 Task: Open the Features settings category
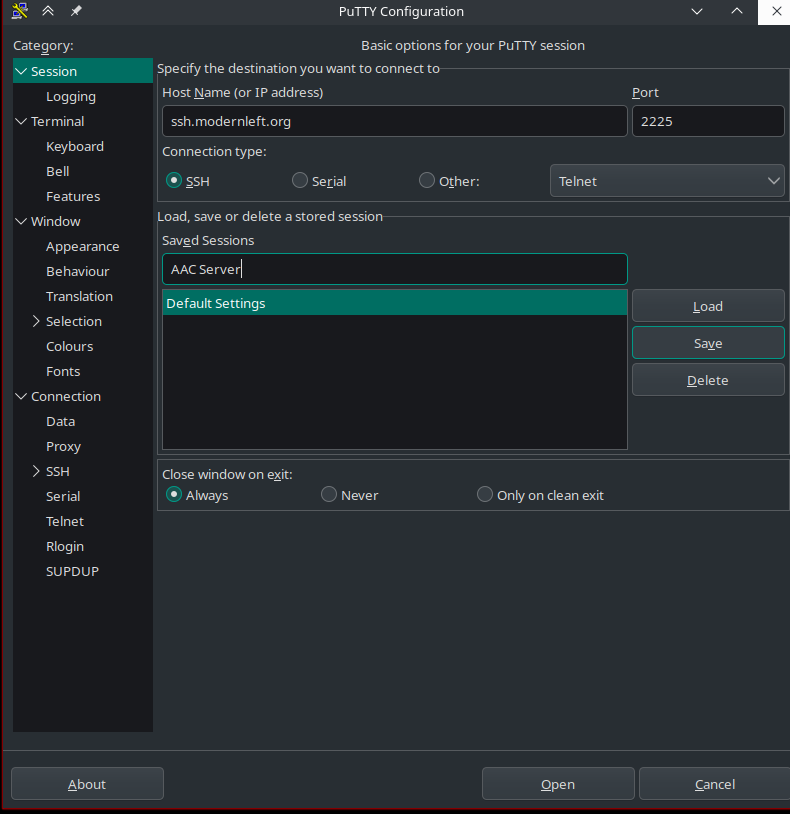73,196
